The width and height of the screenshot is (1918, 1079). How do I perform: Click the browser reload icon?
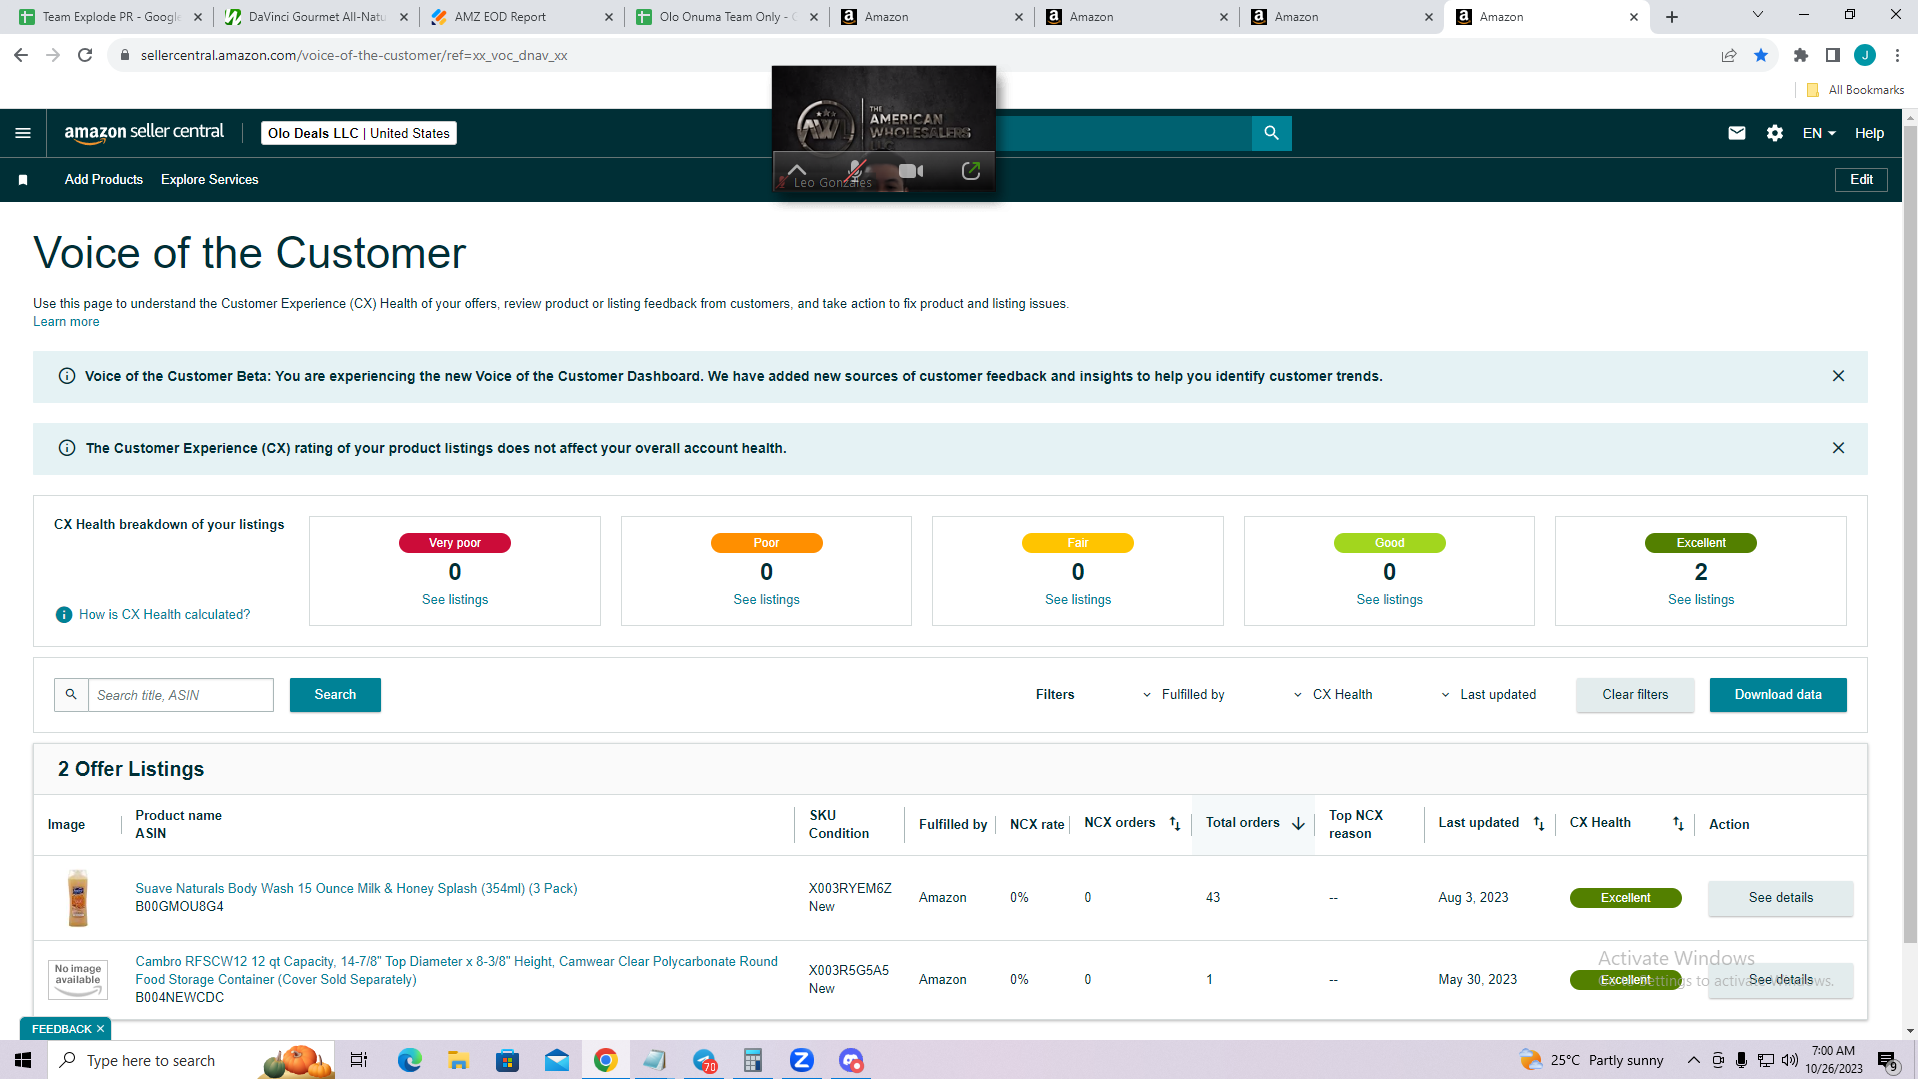[x=85, y=55]
